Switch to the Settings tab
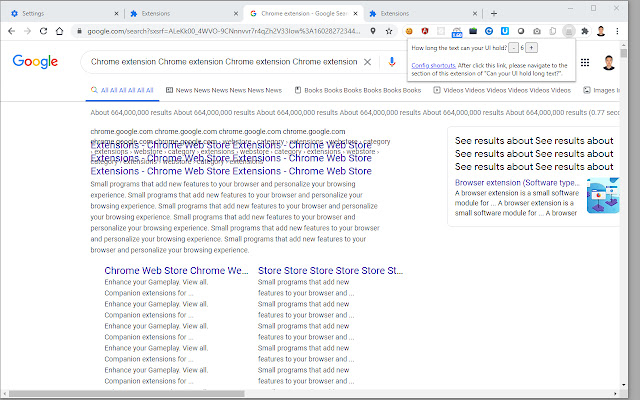Viewport: 640px width, 400px height. 64,13
